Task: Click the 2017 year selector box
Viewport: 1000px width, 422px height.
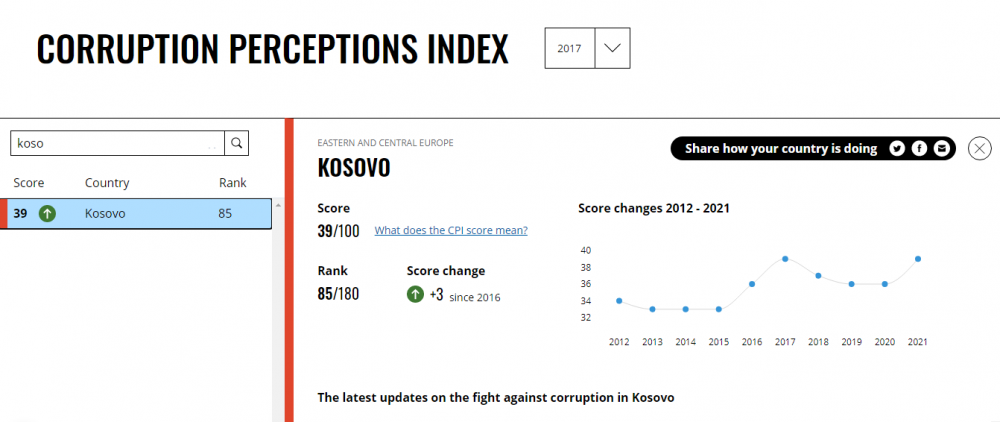Action: [570, 48]
